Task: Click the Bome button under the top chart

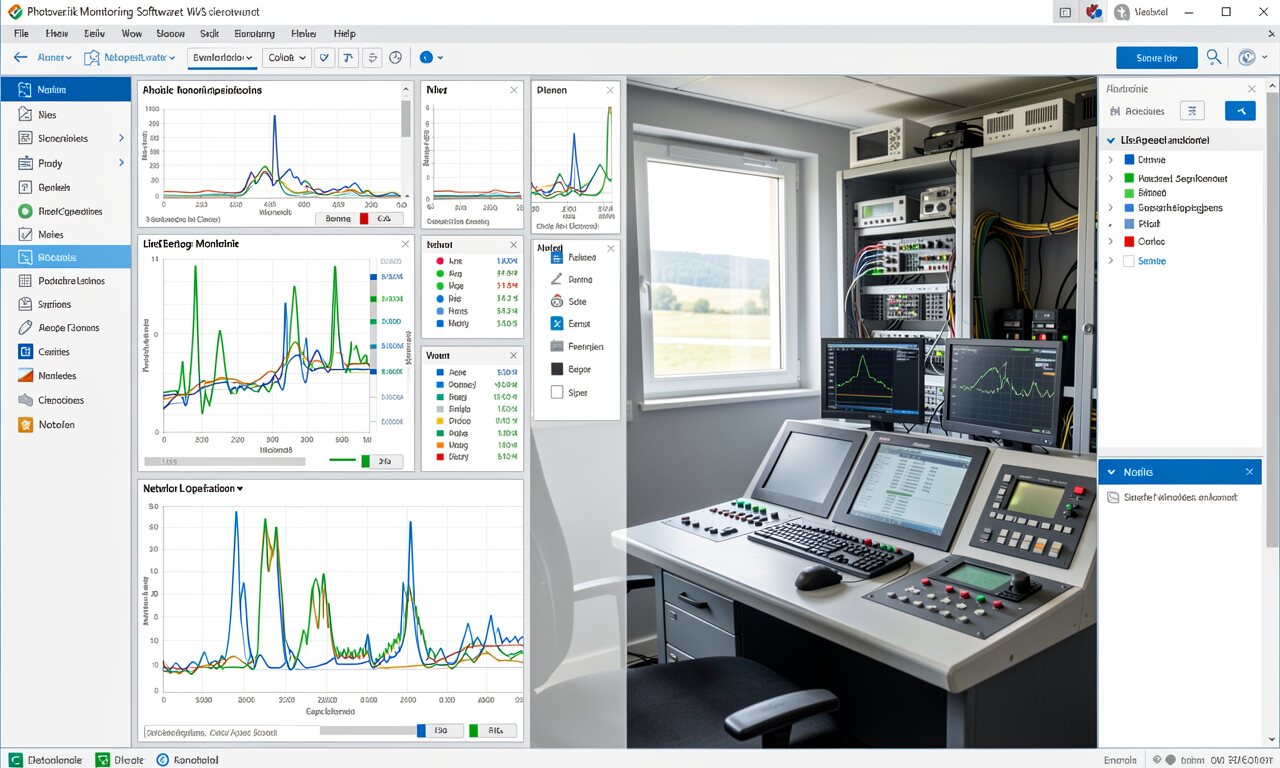Action: 337,218
